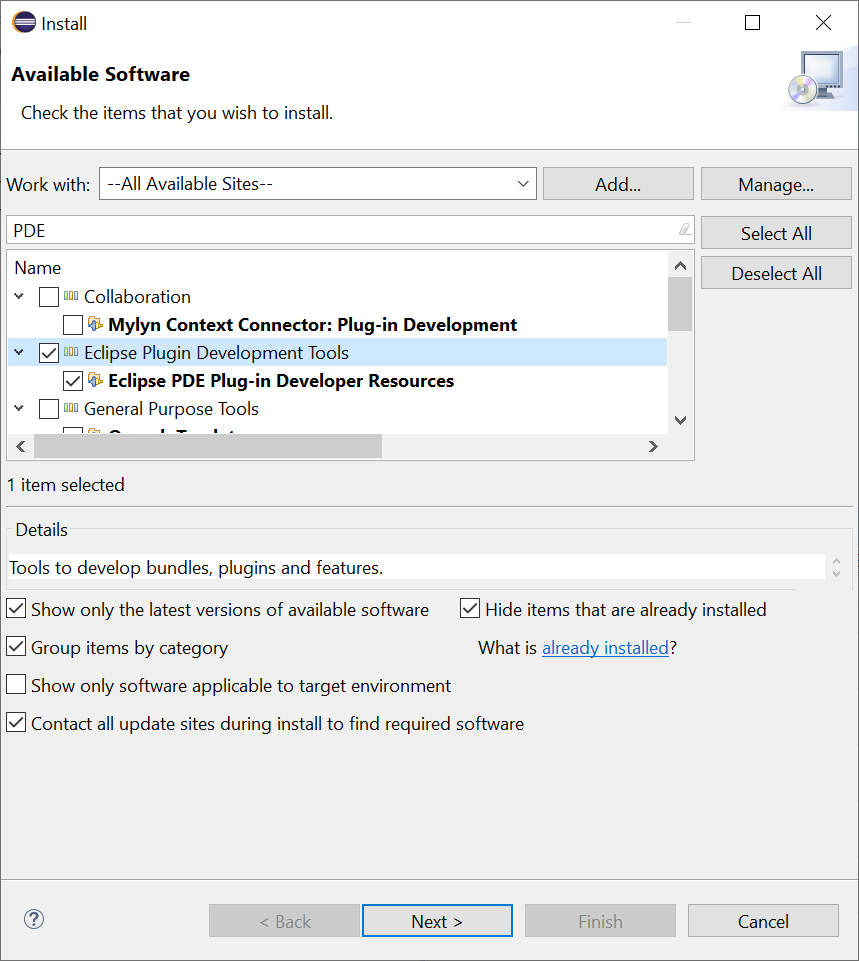Toggle Contact all update sites during install
Image resolution: width=859 pixels, height=961 pixels.
(x=16, y=723)
